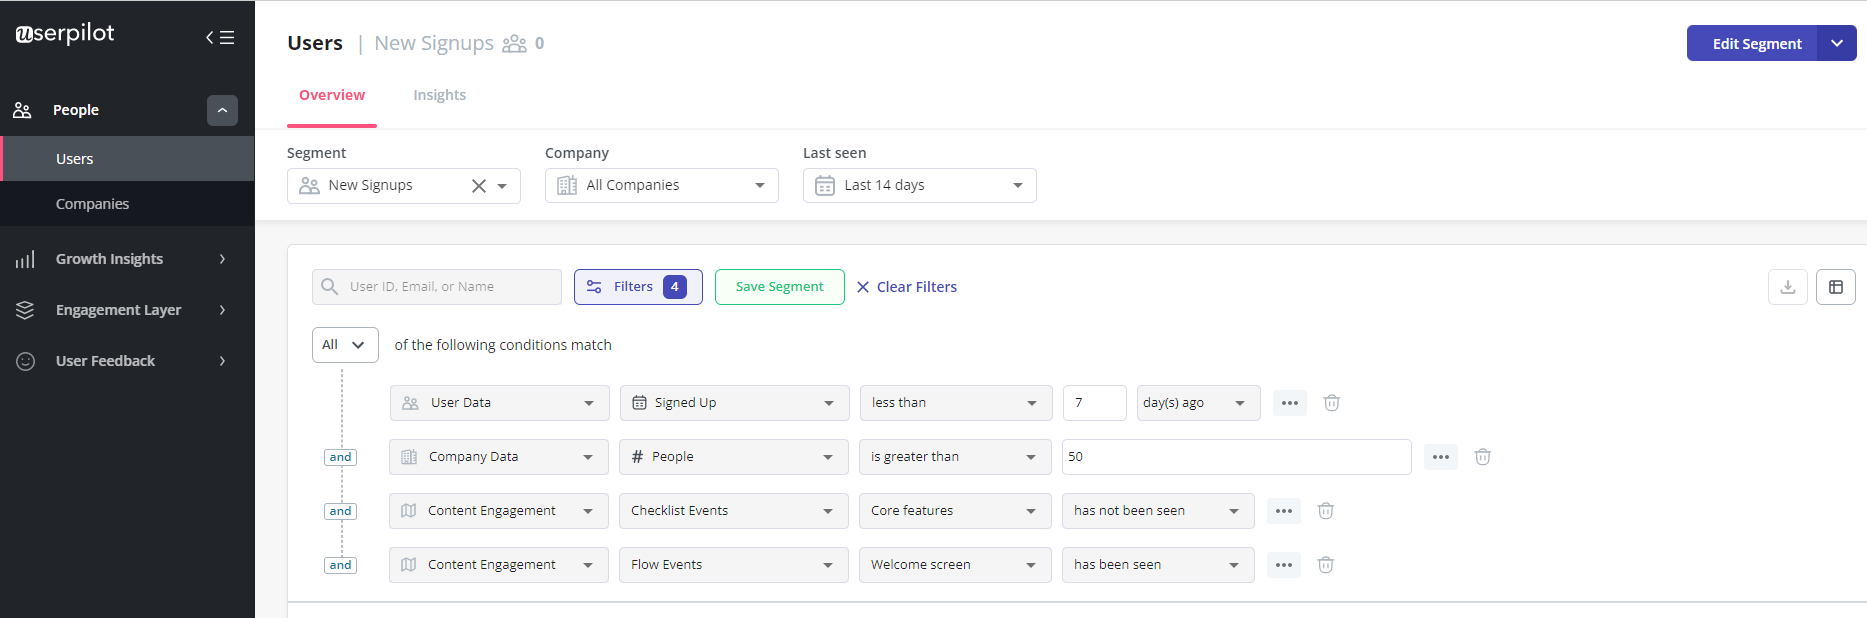
Task: Collapse the sidebar menu icon
Action: point(220,37)
